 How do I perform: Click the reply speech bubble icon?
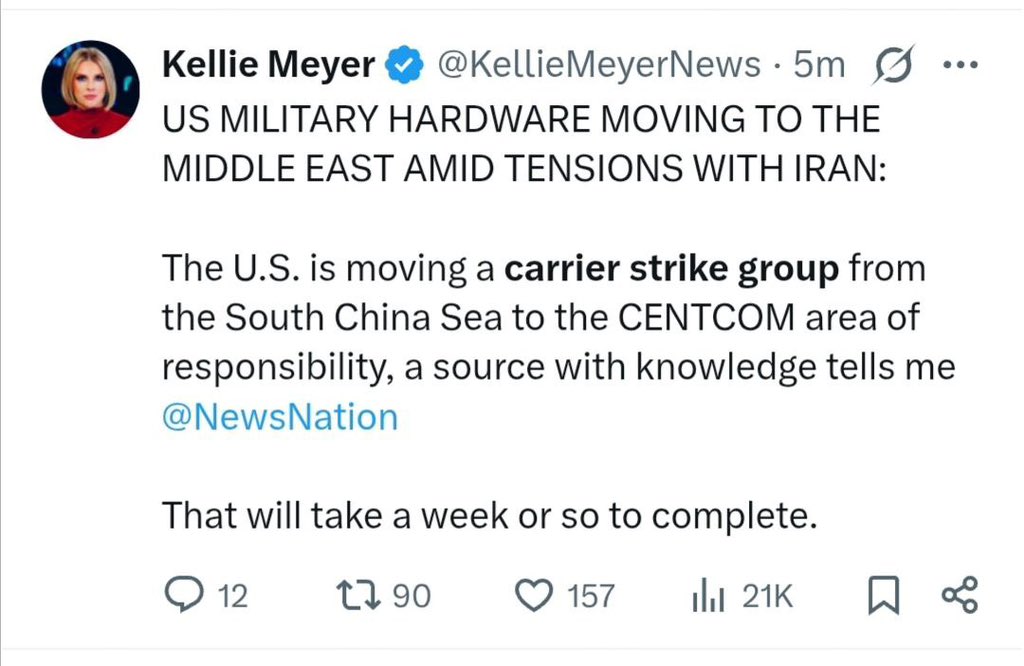(x=184, y=596)
